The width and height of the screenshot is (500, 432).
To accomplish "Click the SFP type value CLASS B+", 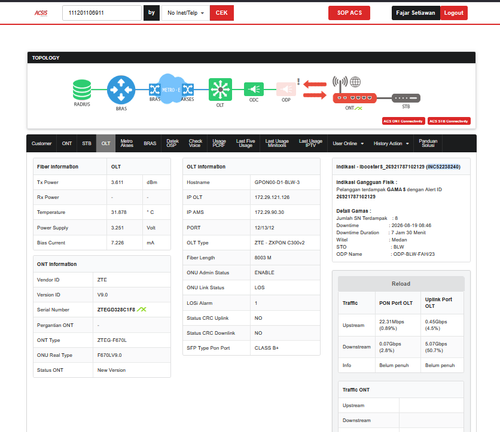I will point(267,348).
